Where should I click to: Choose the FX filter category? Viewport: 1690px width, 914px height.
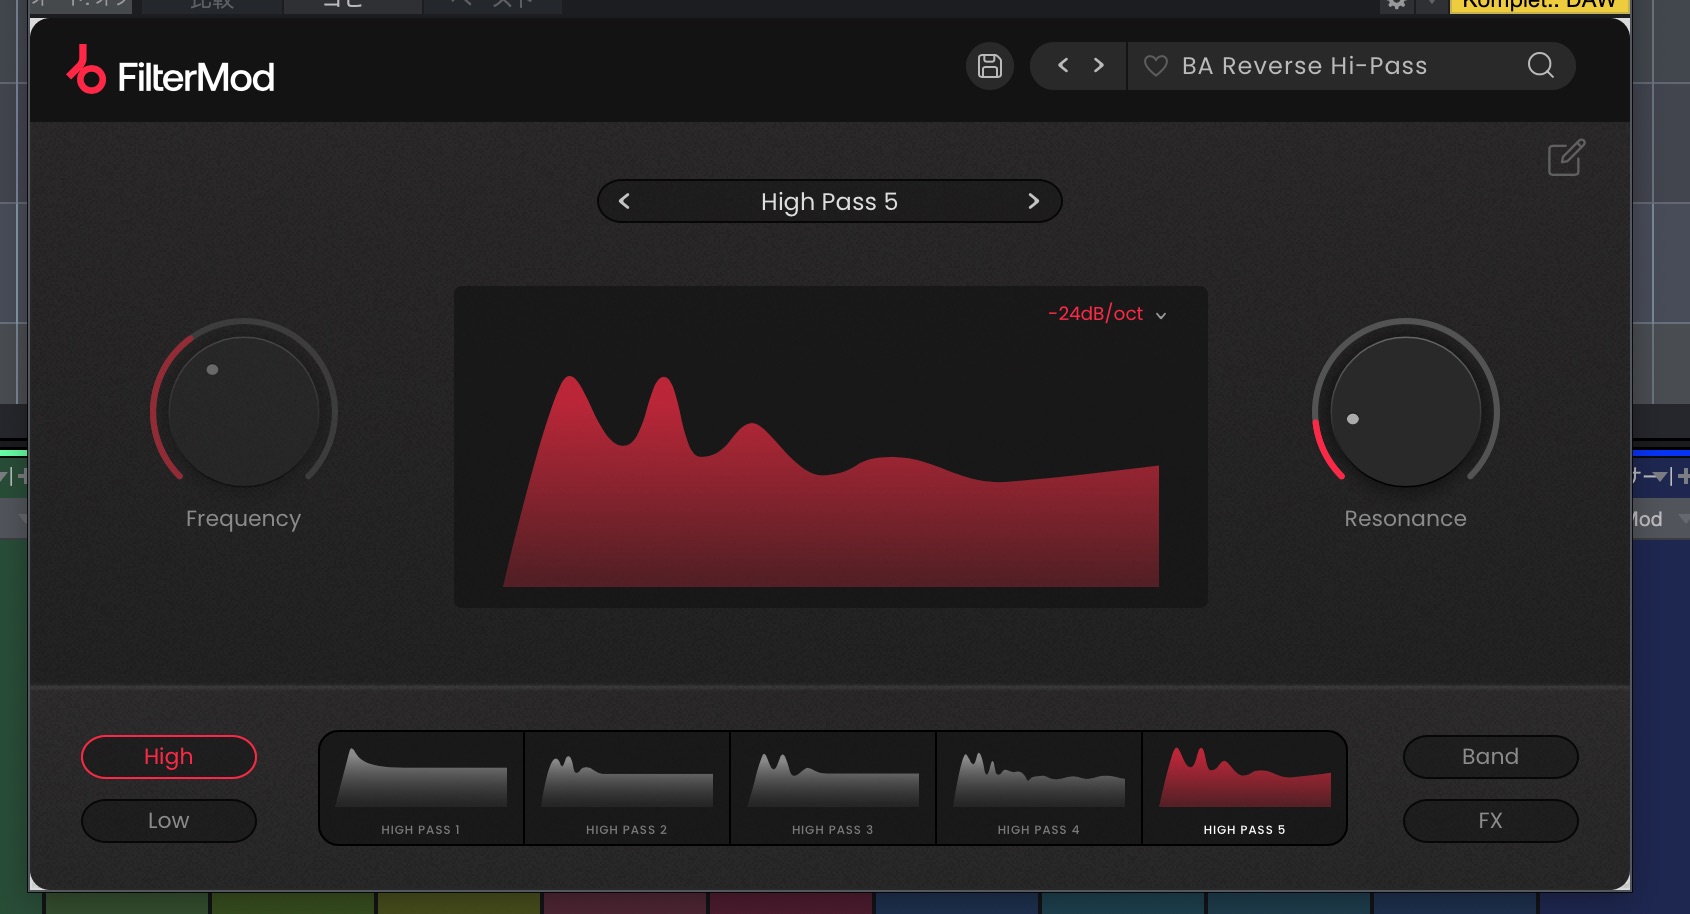pyautogui.click(x=1490, y=821)
